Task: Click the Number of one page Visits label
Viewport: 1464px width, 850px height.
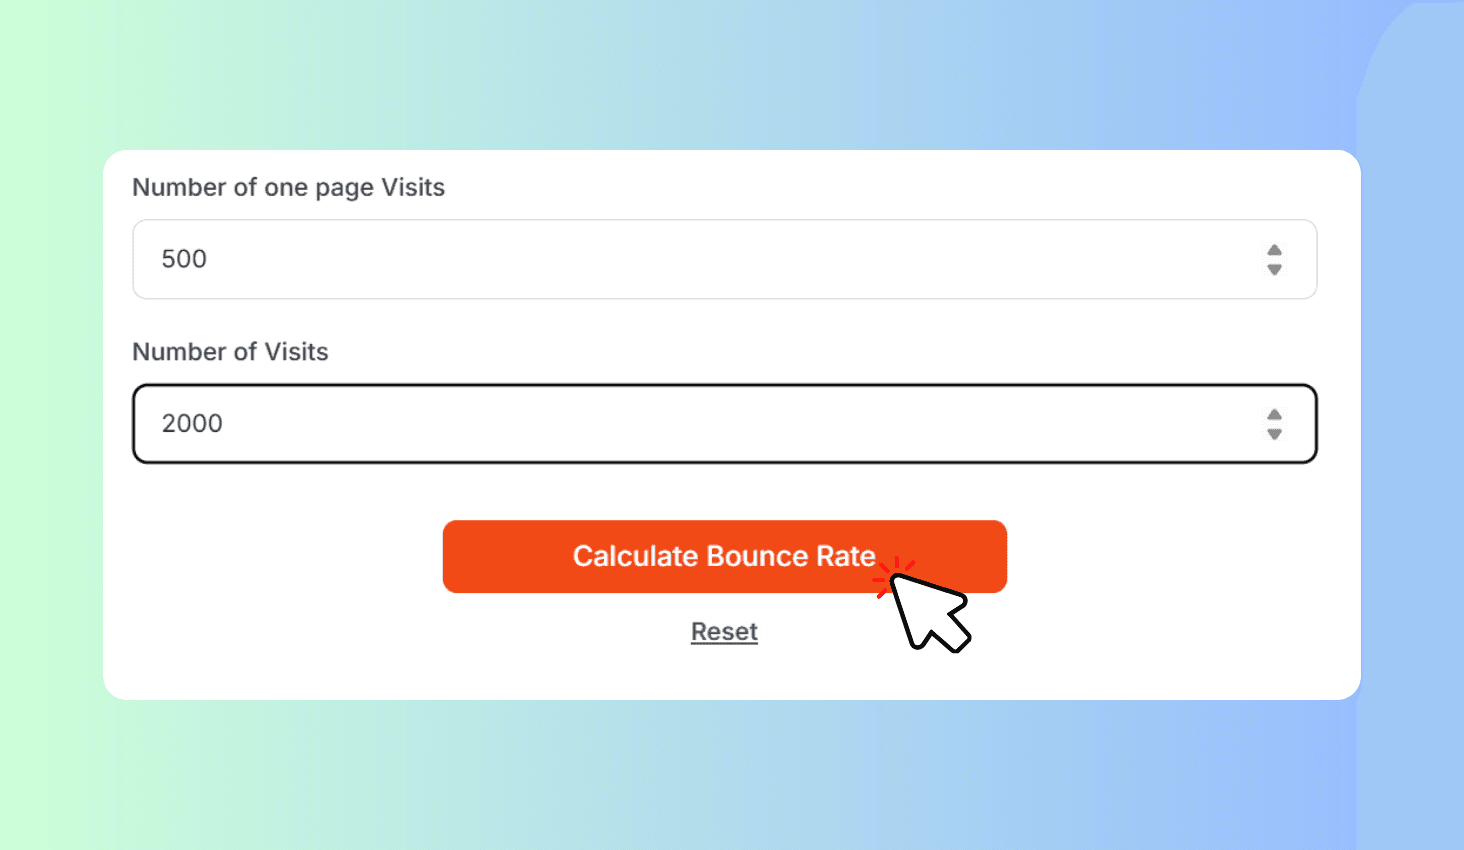Action: [288, 187]
